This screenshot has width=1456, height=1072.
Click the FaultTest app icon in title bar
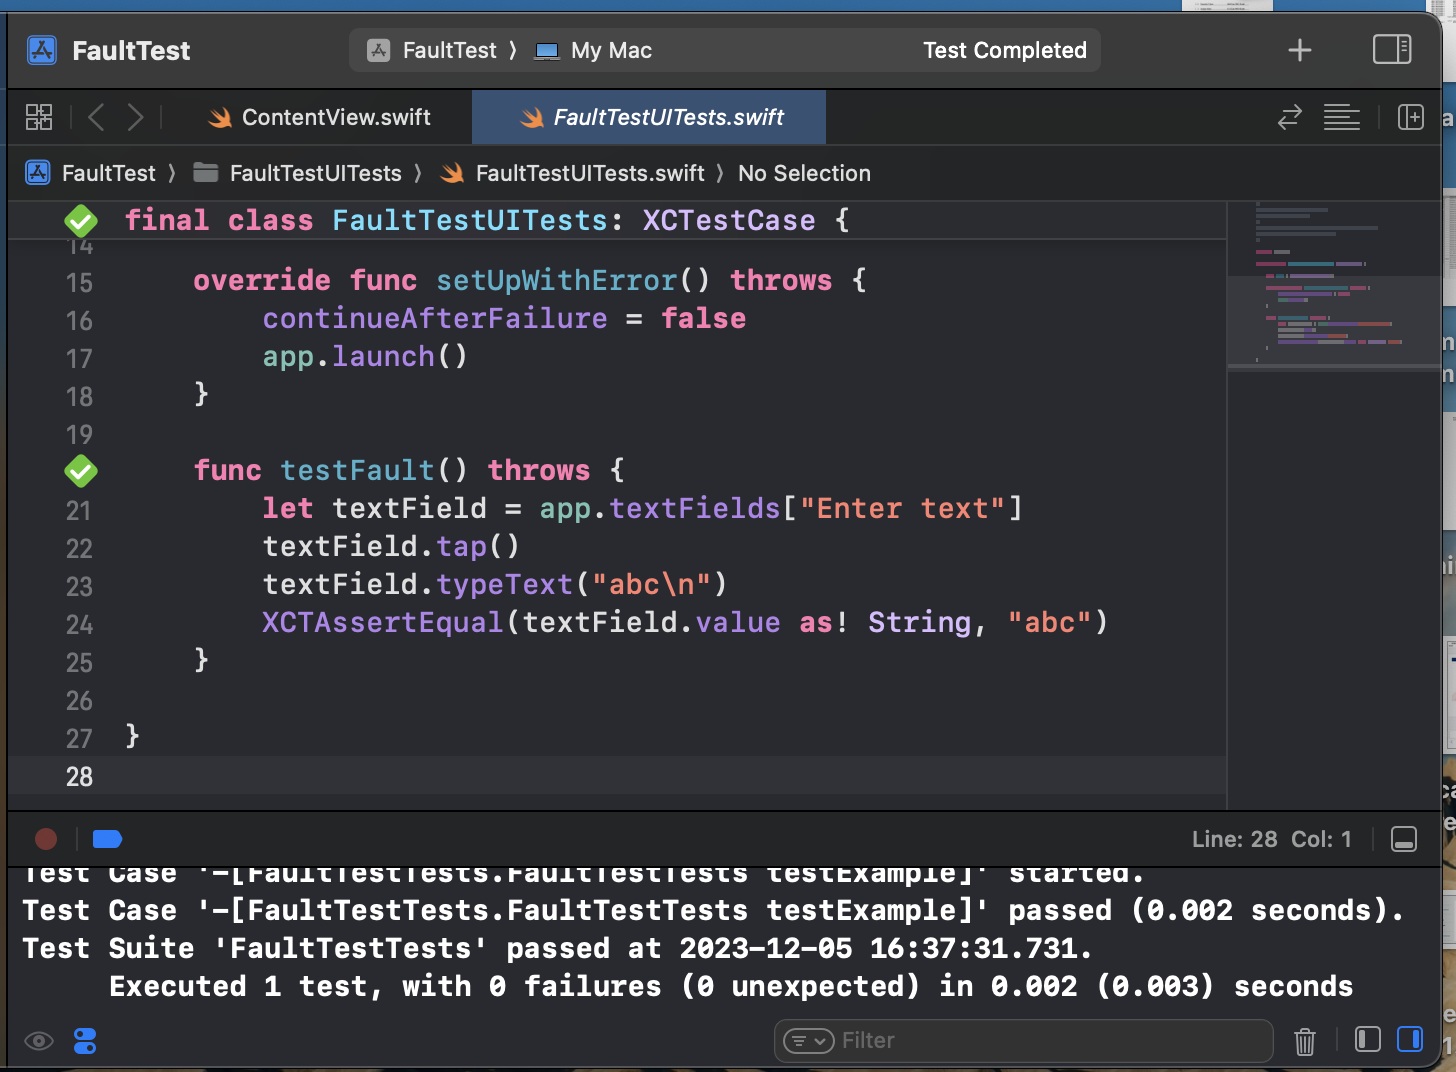tap(42, 50)
